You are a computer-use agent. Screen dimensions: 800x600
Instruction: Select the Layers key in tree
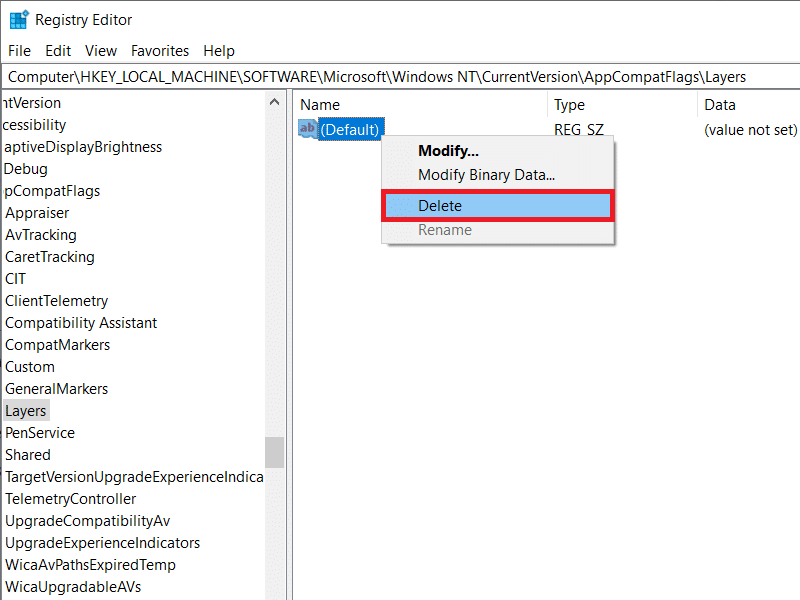pyautogui.click(x=26, y=411)
